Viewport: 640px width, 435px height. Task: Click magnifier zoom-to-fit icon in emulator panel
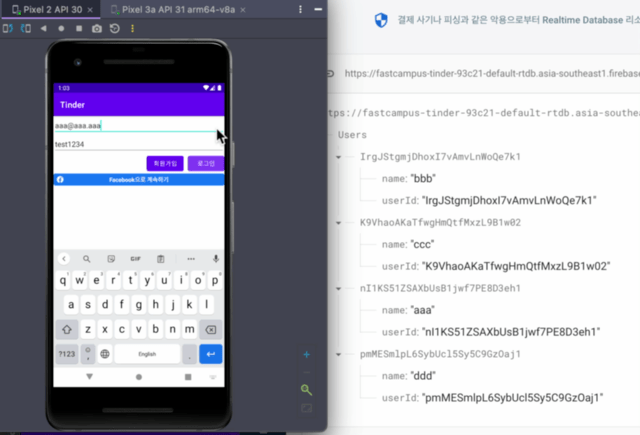[x=306, y=390]
